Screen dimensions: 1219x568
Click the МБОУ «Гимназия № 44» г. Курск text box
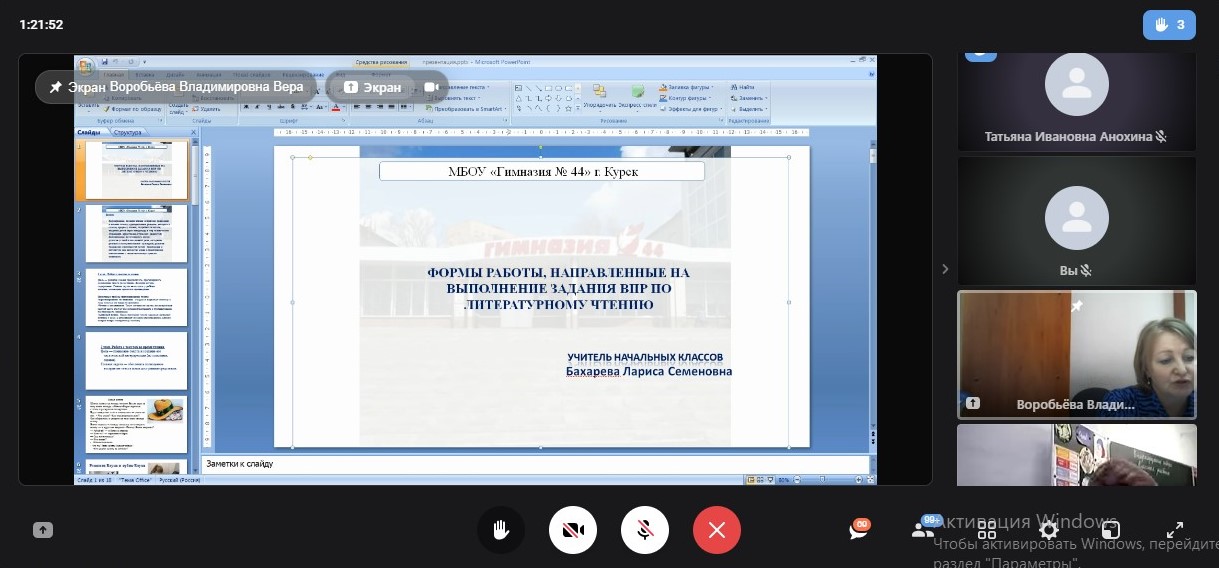[x=542, y=171]
